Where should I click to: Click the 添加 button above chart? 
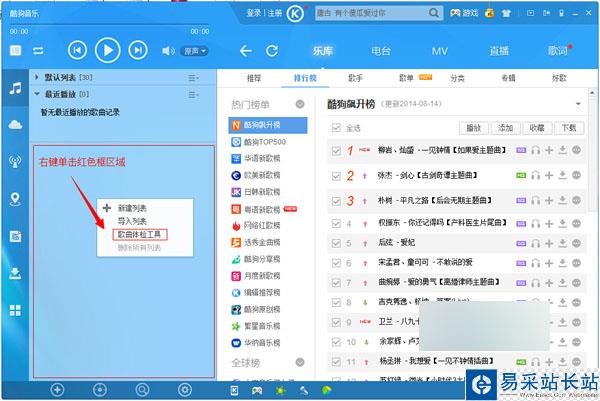point(505,128)
